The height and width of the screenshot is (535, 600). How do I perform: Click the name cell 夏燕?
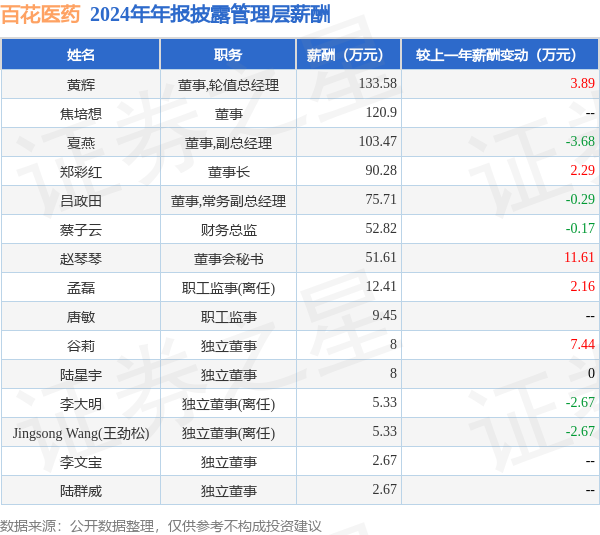coord(81,143)
